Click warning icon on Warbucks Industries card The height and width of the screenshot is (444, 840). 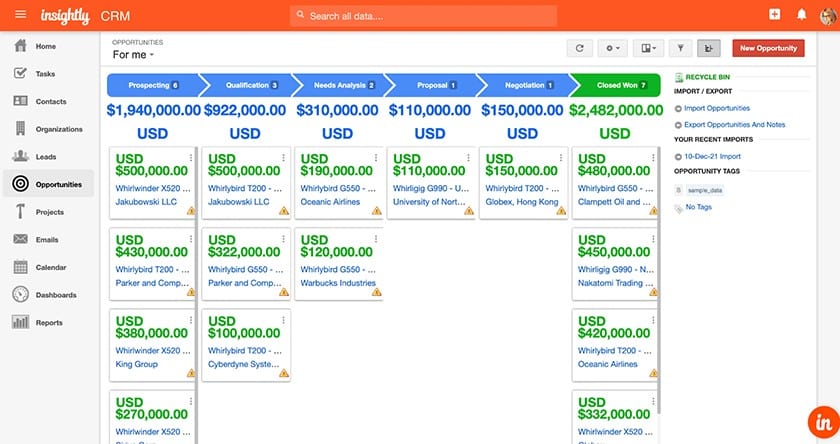click(377, 292)
